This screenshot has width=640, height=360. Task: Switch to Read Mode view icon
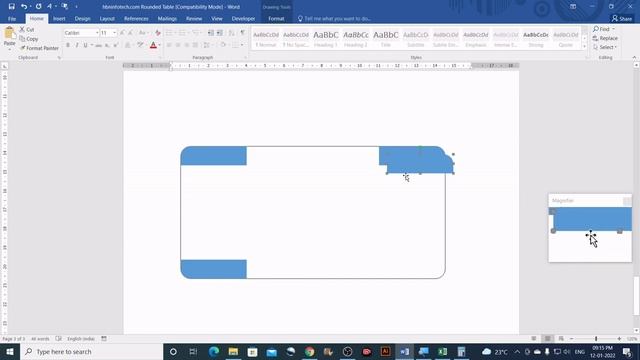[533, 339]
